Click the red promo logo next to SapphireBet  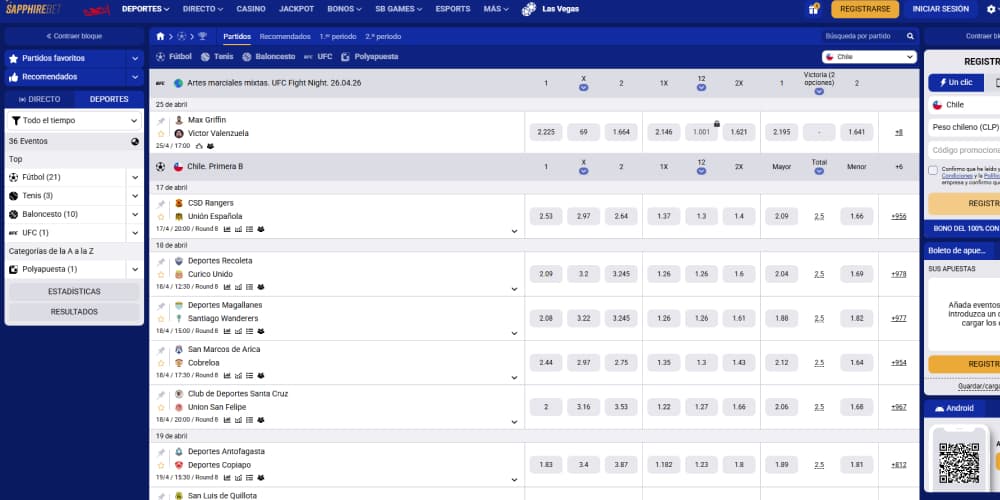[97, 10]
